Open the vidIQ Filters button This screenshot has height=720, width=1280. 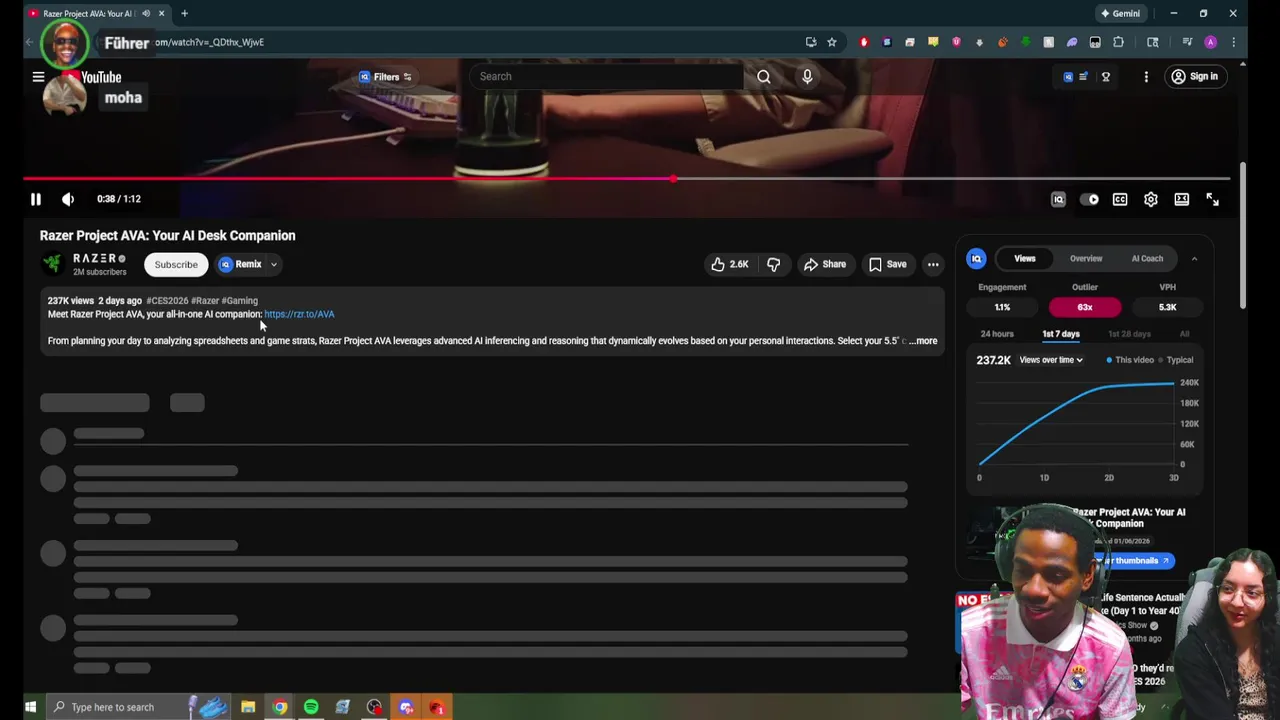pyautogui.click(x=385, y=77)
